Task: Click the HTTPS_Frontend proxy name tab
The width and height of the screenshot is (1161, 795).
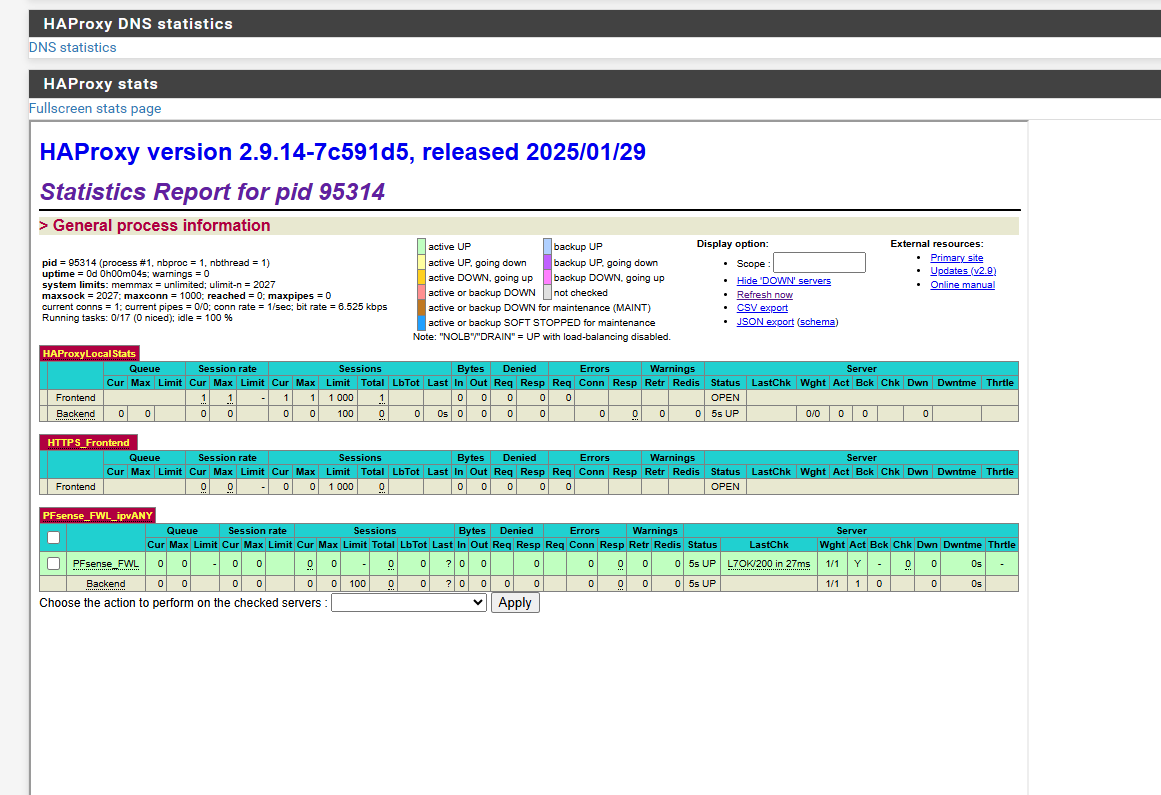Action: pyautogui.click(x=88, y=443)
